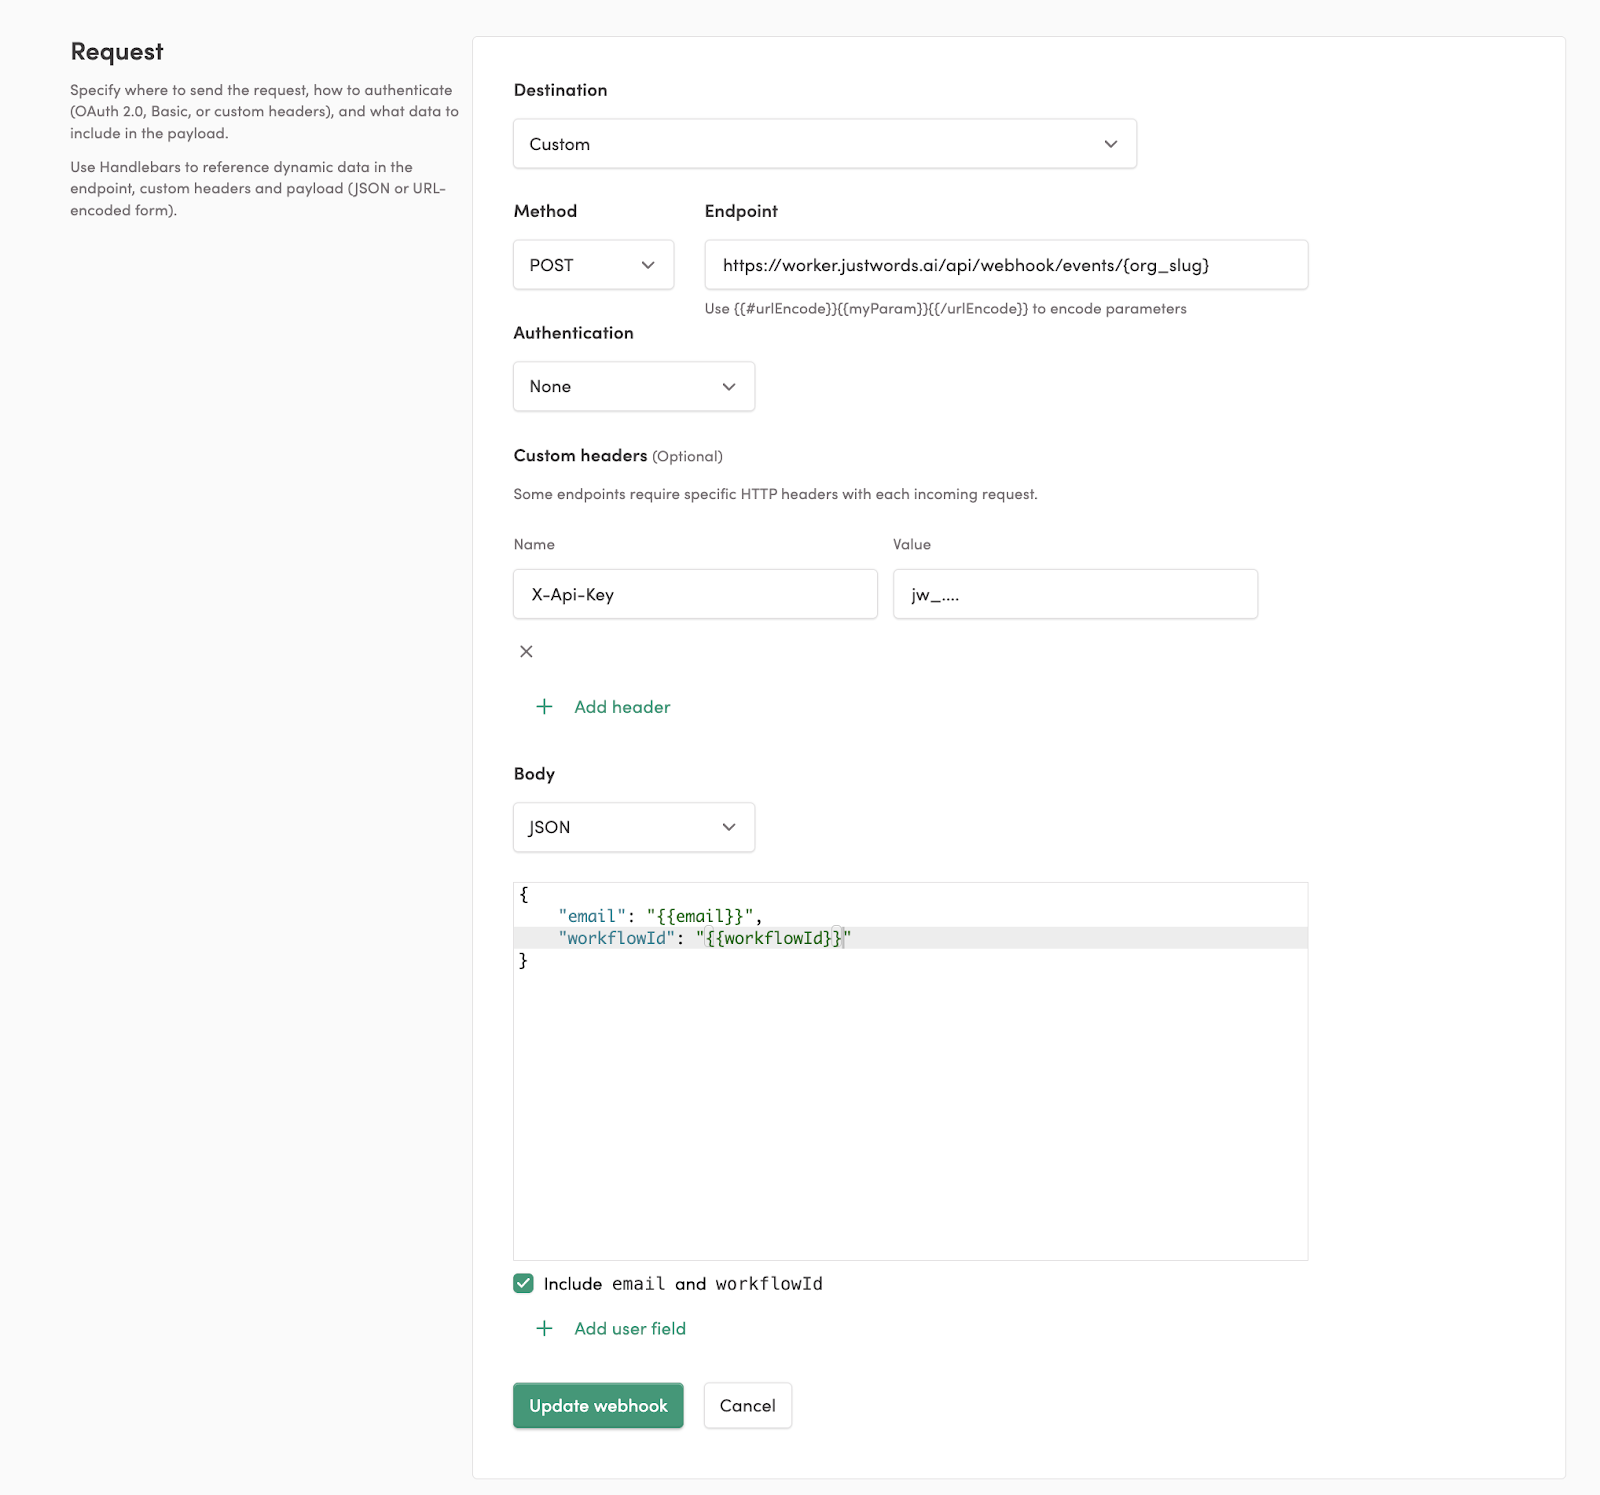Click the Authentication dropdown chevron
The width and height of the screenshot is (1600, 1495).
pyautogui.click(x=728, y=386)
